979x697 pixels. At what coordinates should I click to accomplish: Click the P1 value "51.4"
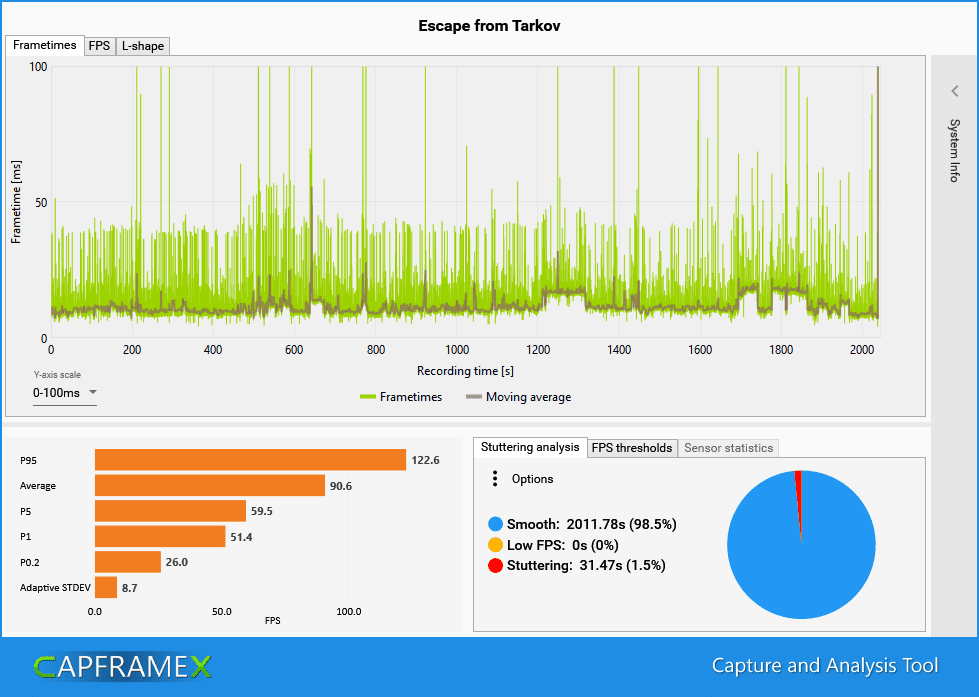241,537
